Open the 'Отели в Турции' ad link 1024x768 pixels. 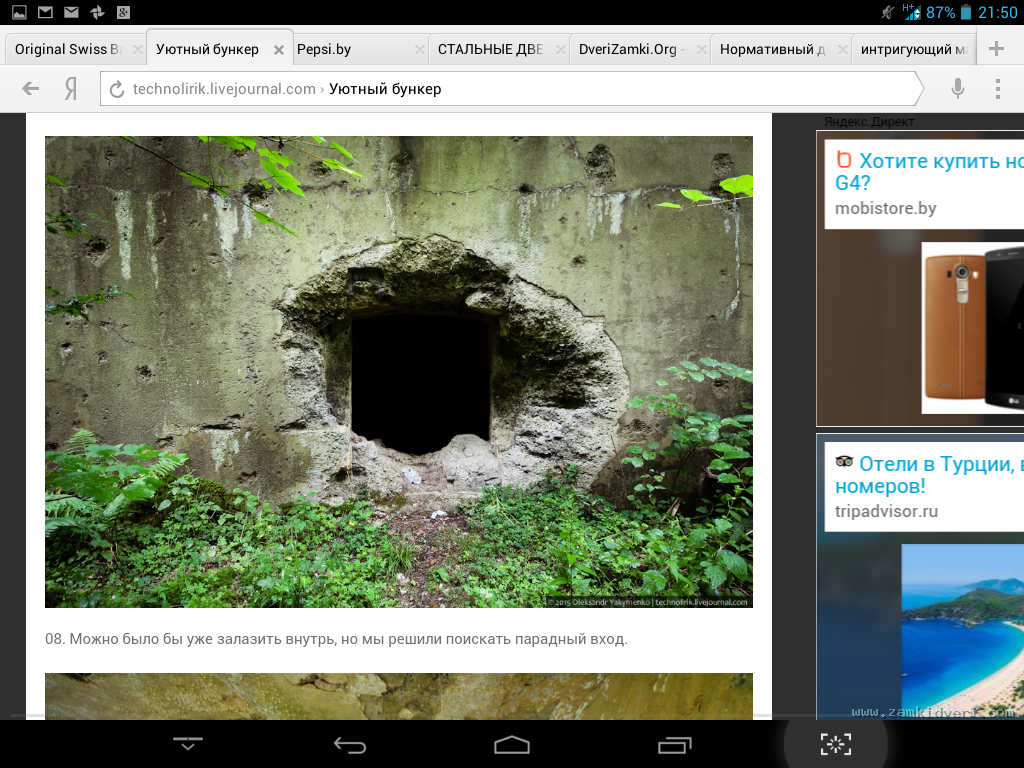pyautogui.click(x=929, y=475)
